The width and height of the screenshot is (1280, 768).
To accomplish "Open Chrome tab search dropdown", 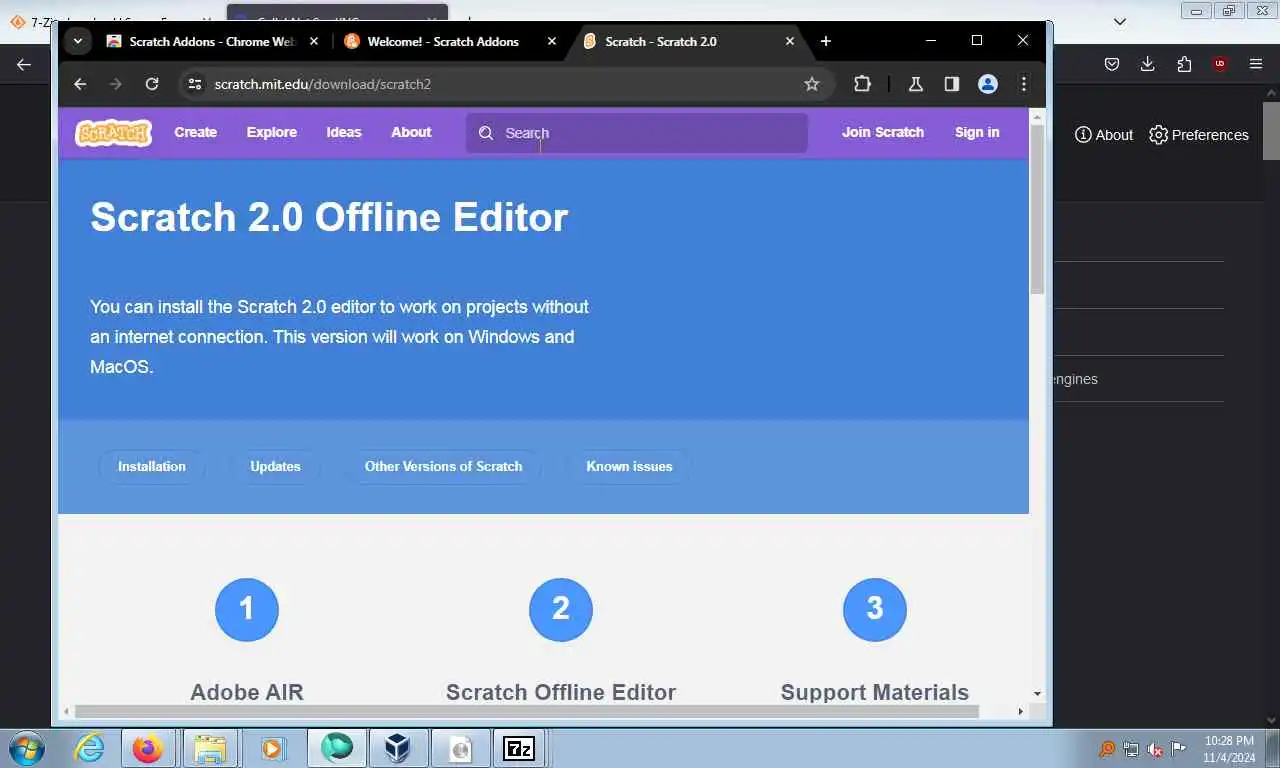I will click(x=78, y=41).
